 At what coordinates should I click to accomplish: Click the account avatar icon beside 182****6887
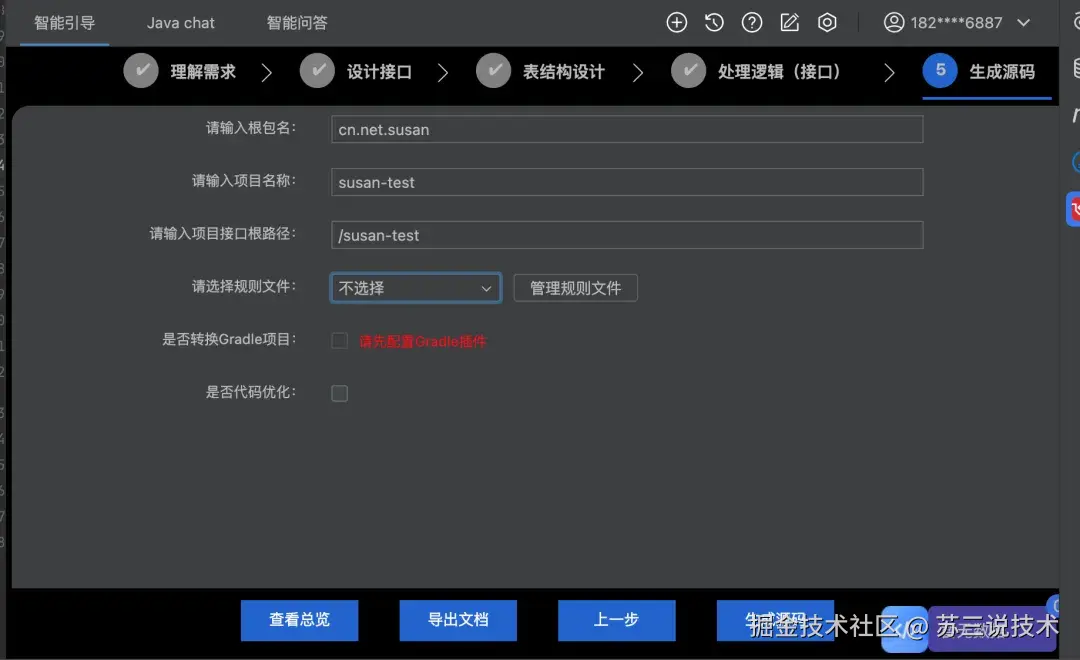pos(894,21)
